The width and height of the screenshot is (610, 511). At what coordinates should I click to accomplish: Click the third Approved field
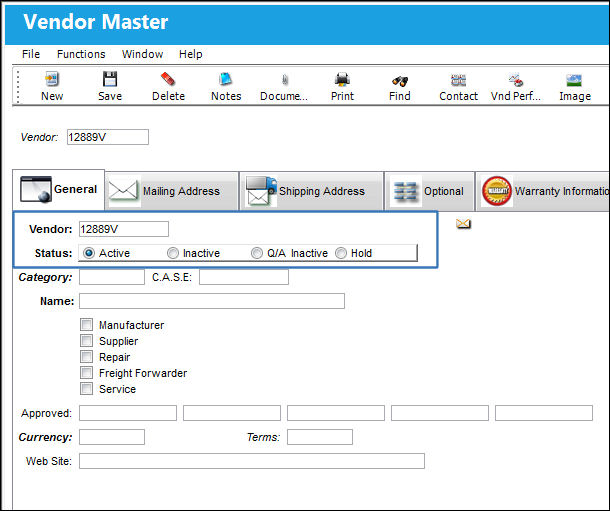[x=336, y=413]
